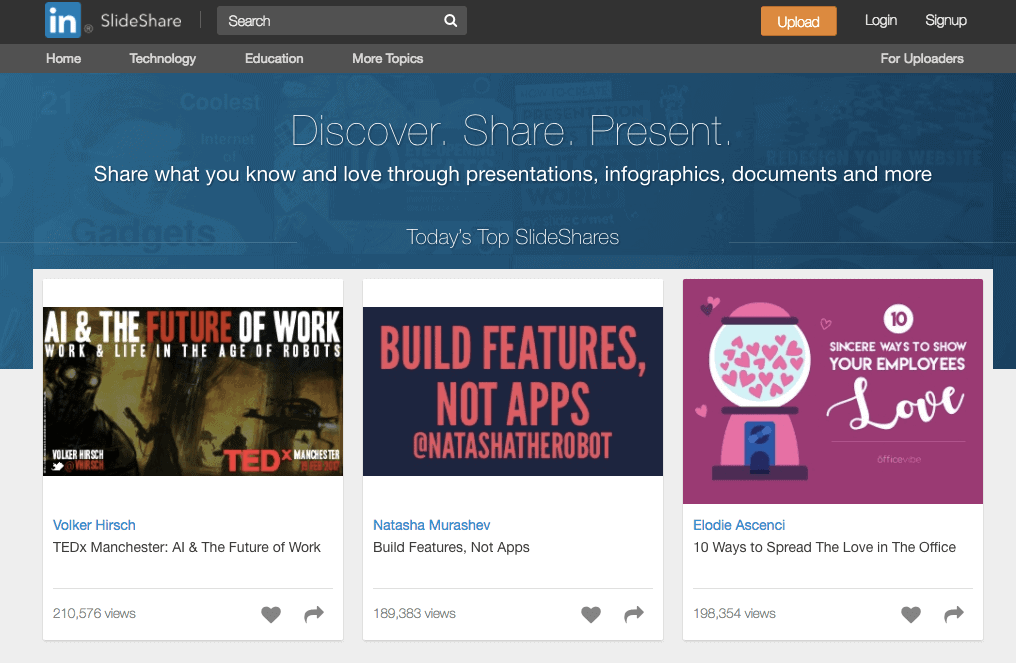
Task: Click the "Discover. Share. Present." headline
Action: click(511, 130)
